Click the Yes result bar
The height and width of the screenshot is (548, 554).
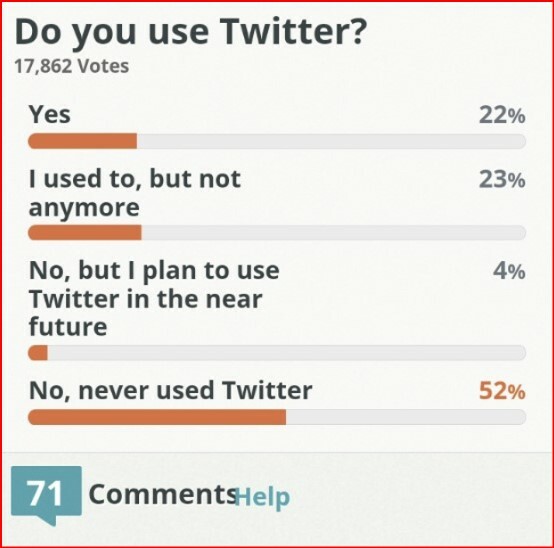(x=277, y=141)
